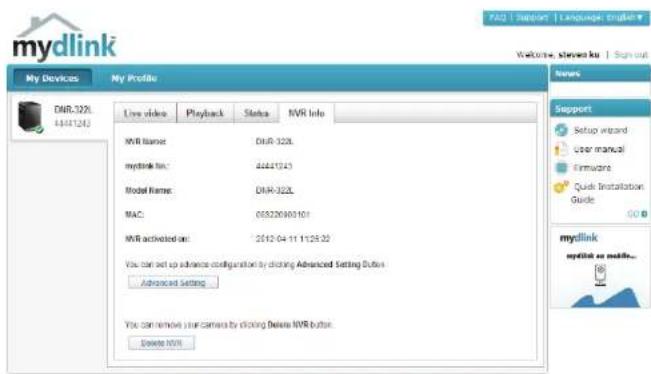Sign out of the account
This screenshot has width=651, height=374.
point(631,54)
